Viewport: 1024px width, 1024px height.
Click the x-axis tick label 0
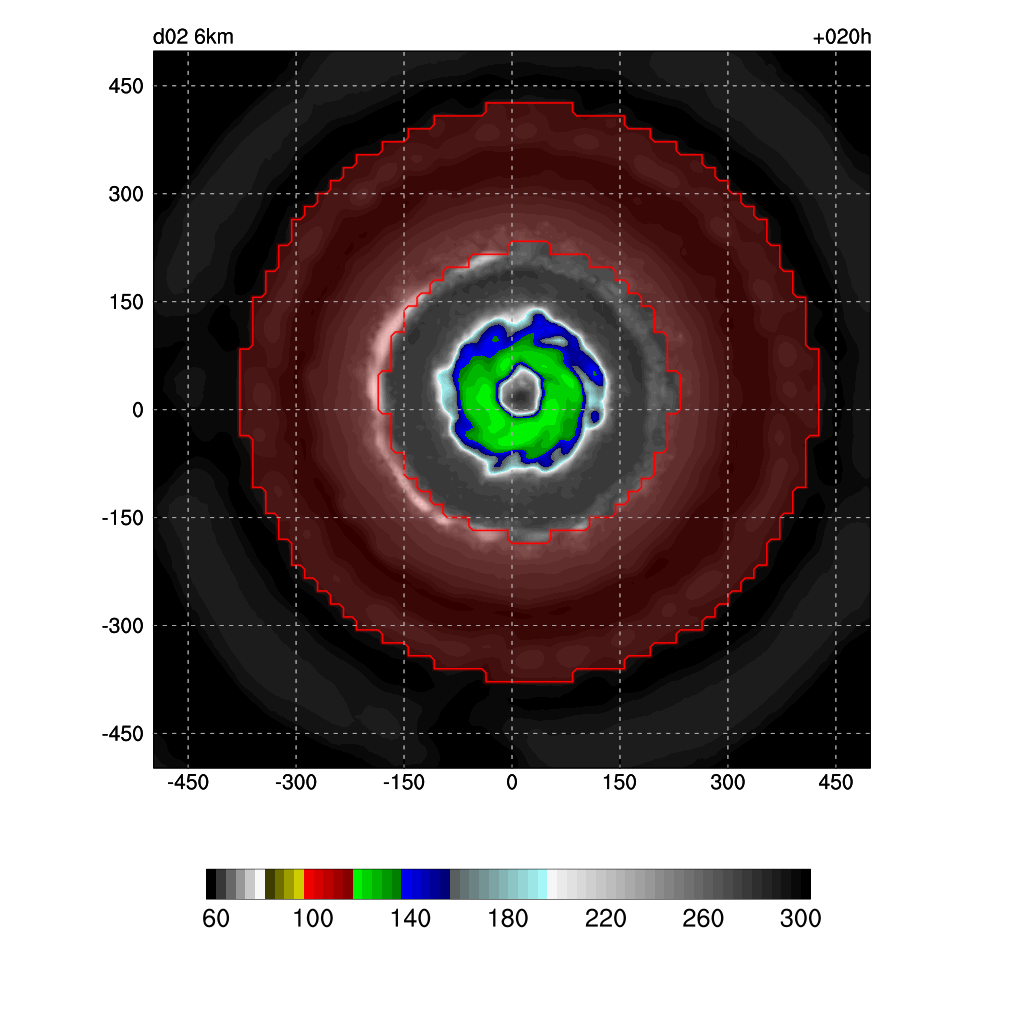click(512, 782)
